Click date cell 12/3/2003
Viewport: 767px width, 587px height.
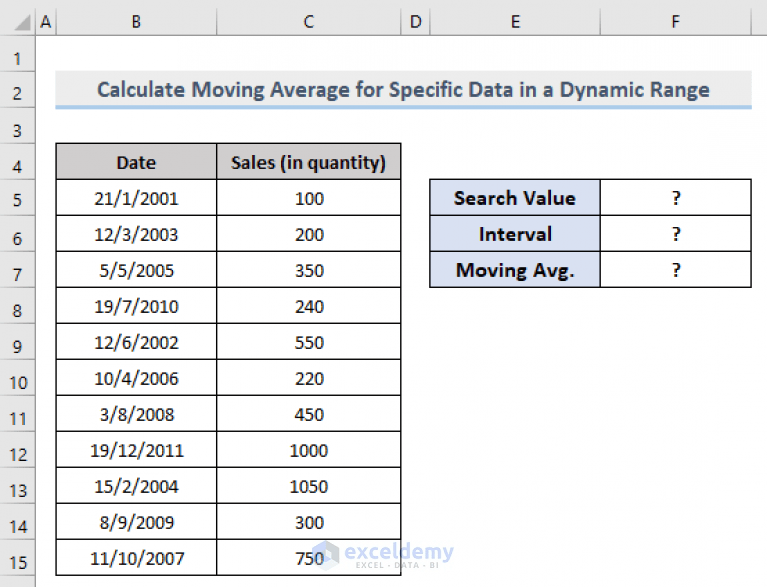(x=136, y=234)
